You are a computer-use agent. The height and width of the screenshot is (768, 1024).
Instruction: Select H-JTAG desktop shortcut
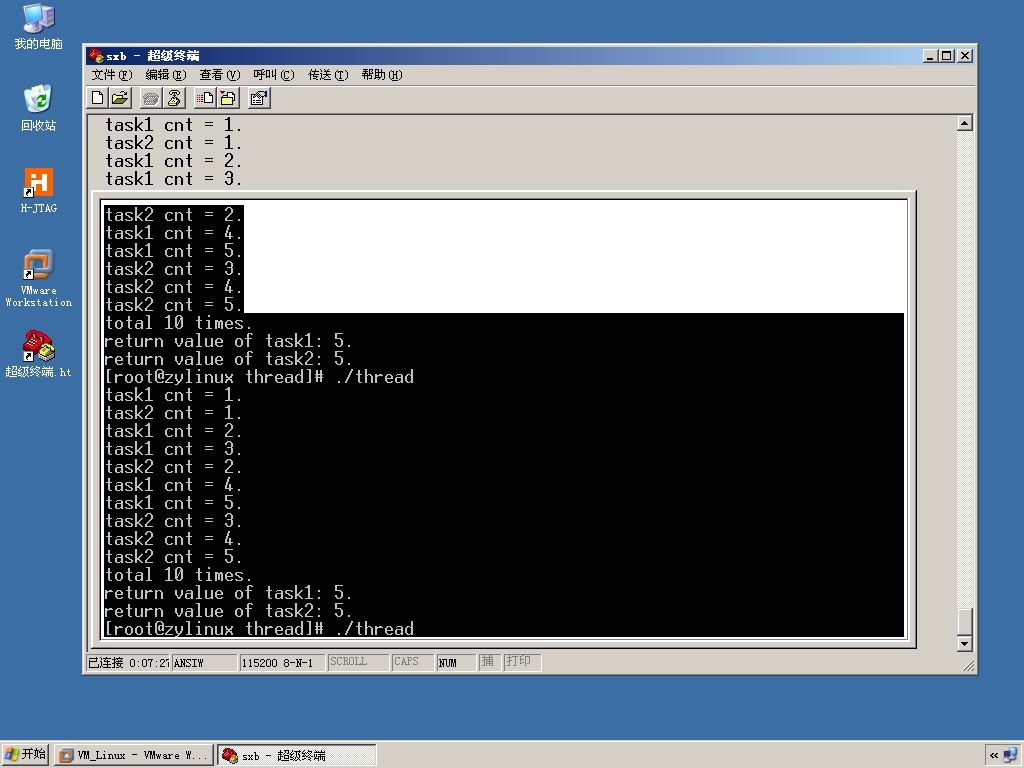[39, 191]
